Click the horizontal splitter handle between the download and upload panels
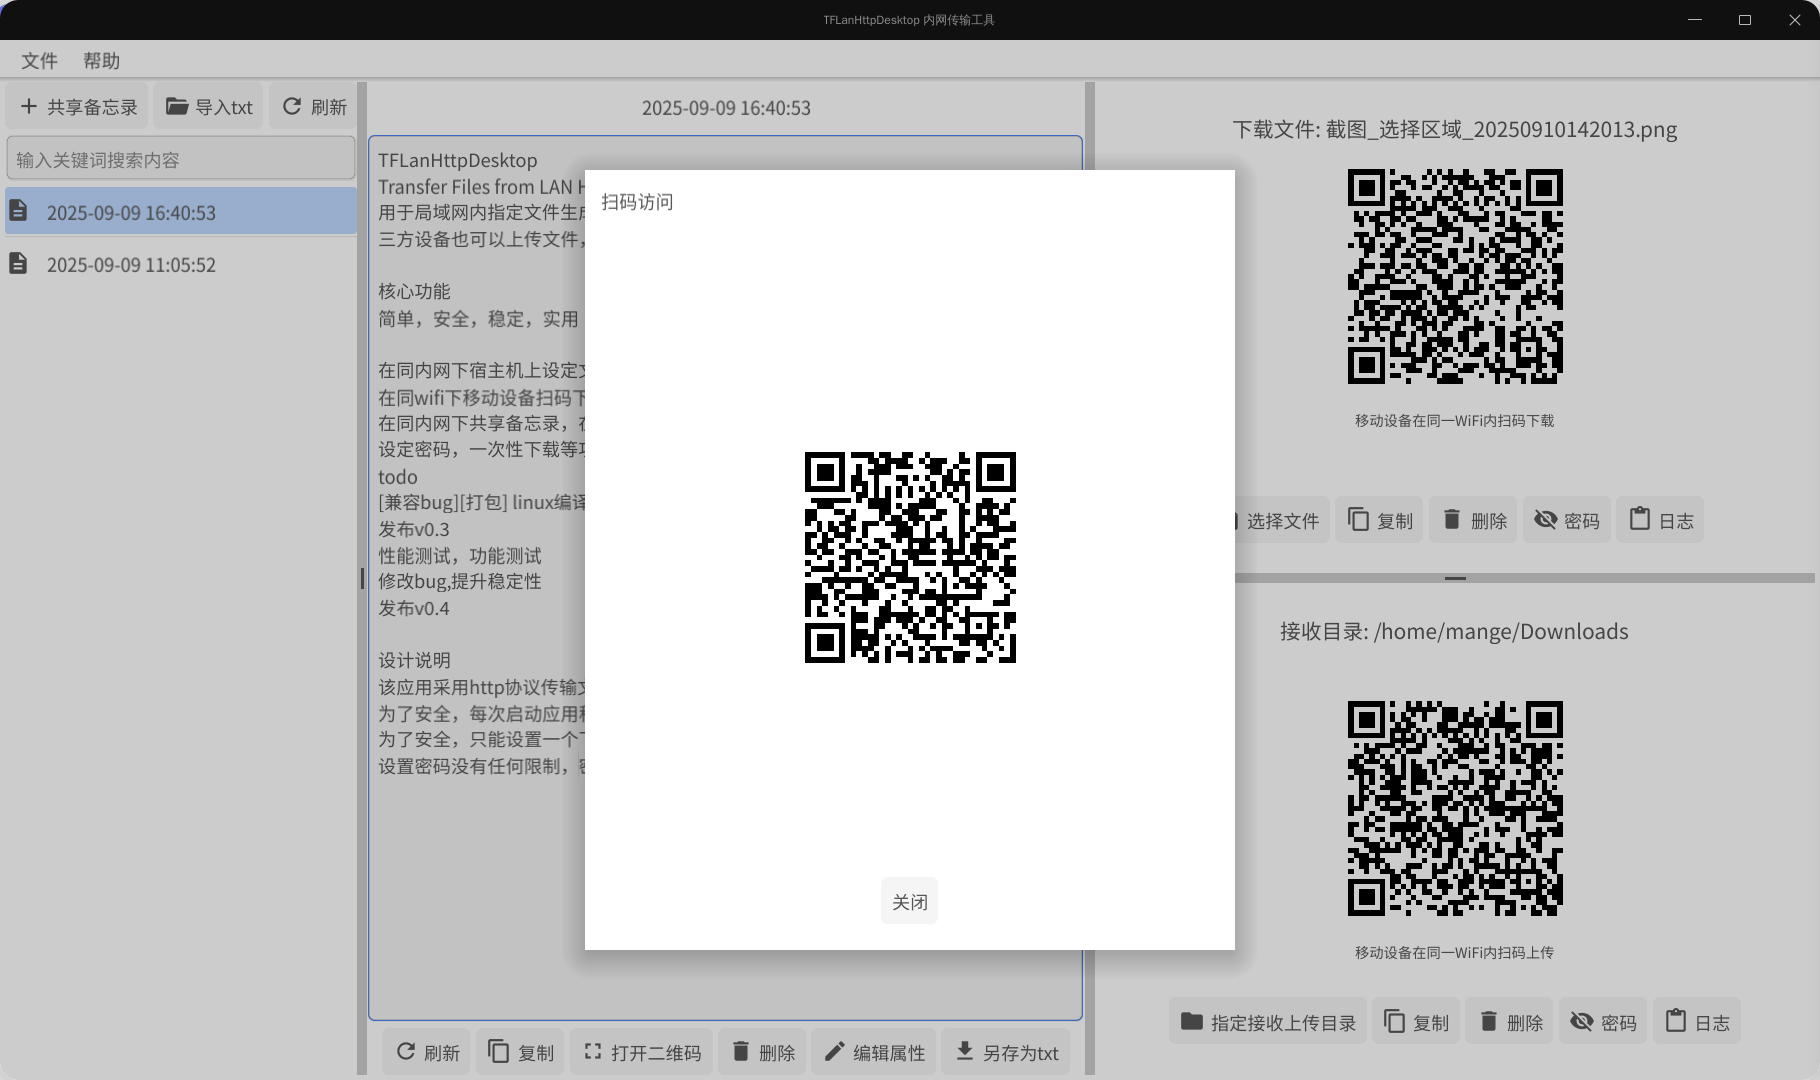This screenshot has height=1080, width=1820. (1455, 578)
